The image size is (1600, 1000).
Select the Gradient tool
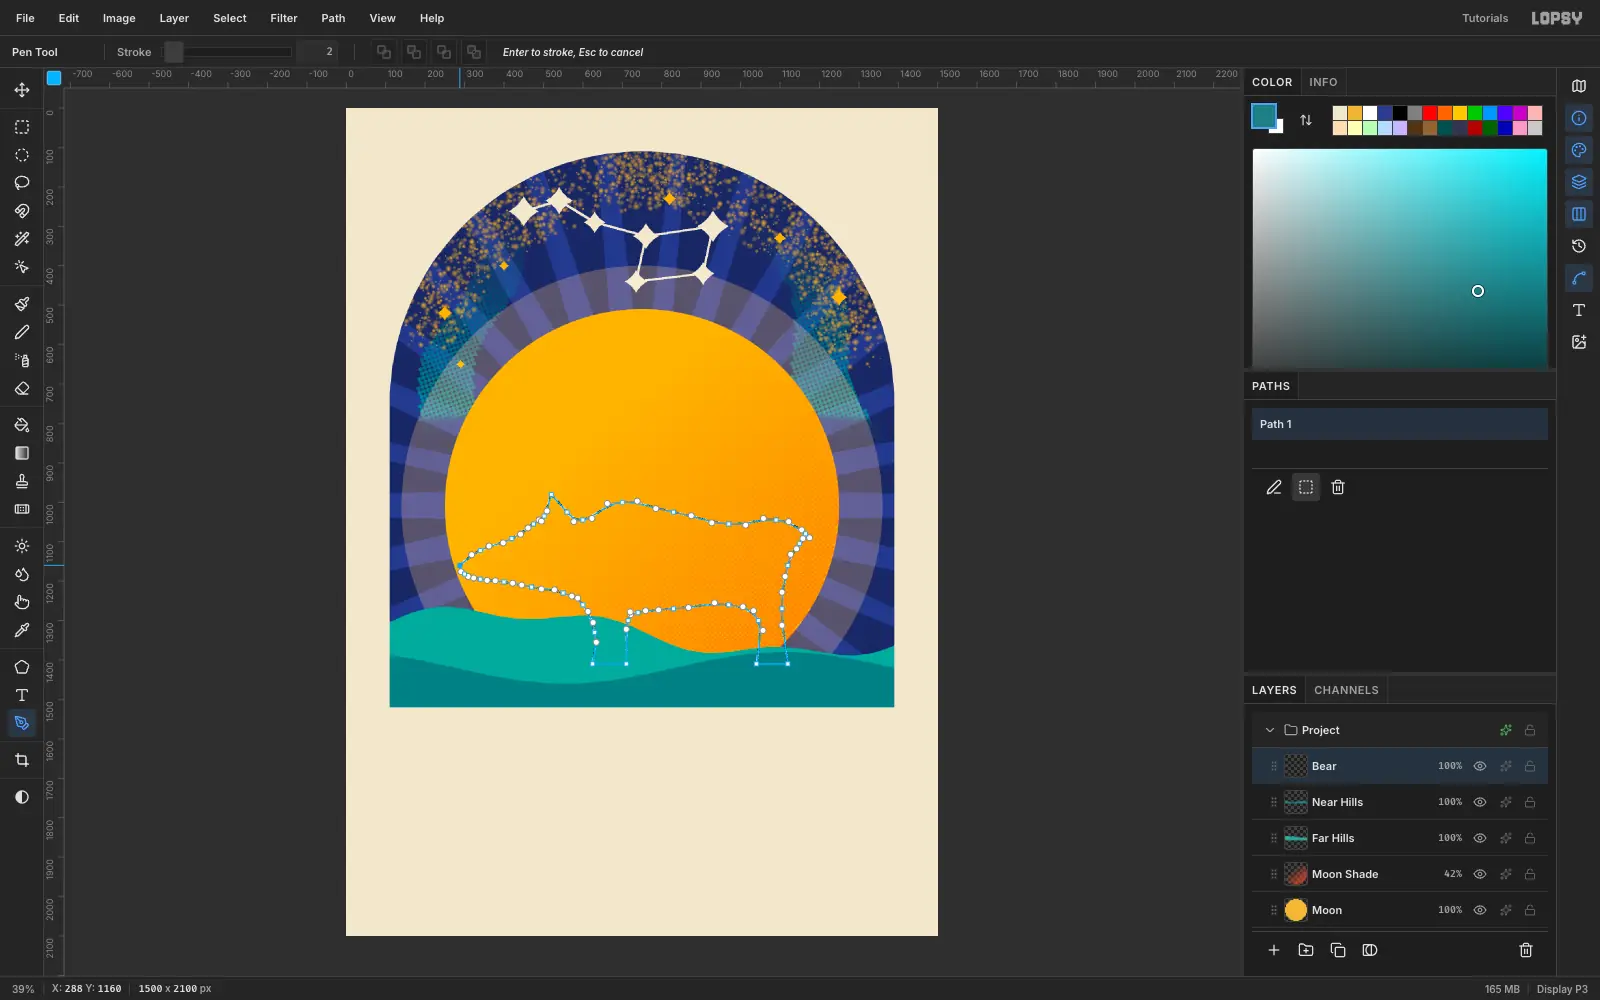22,453
